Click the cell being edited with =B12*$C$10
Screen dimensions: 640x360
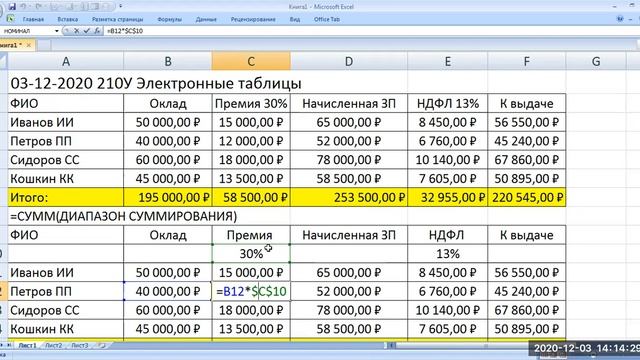251,291
